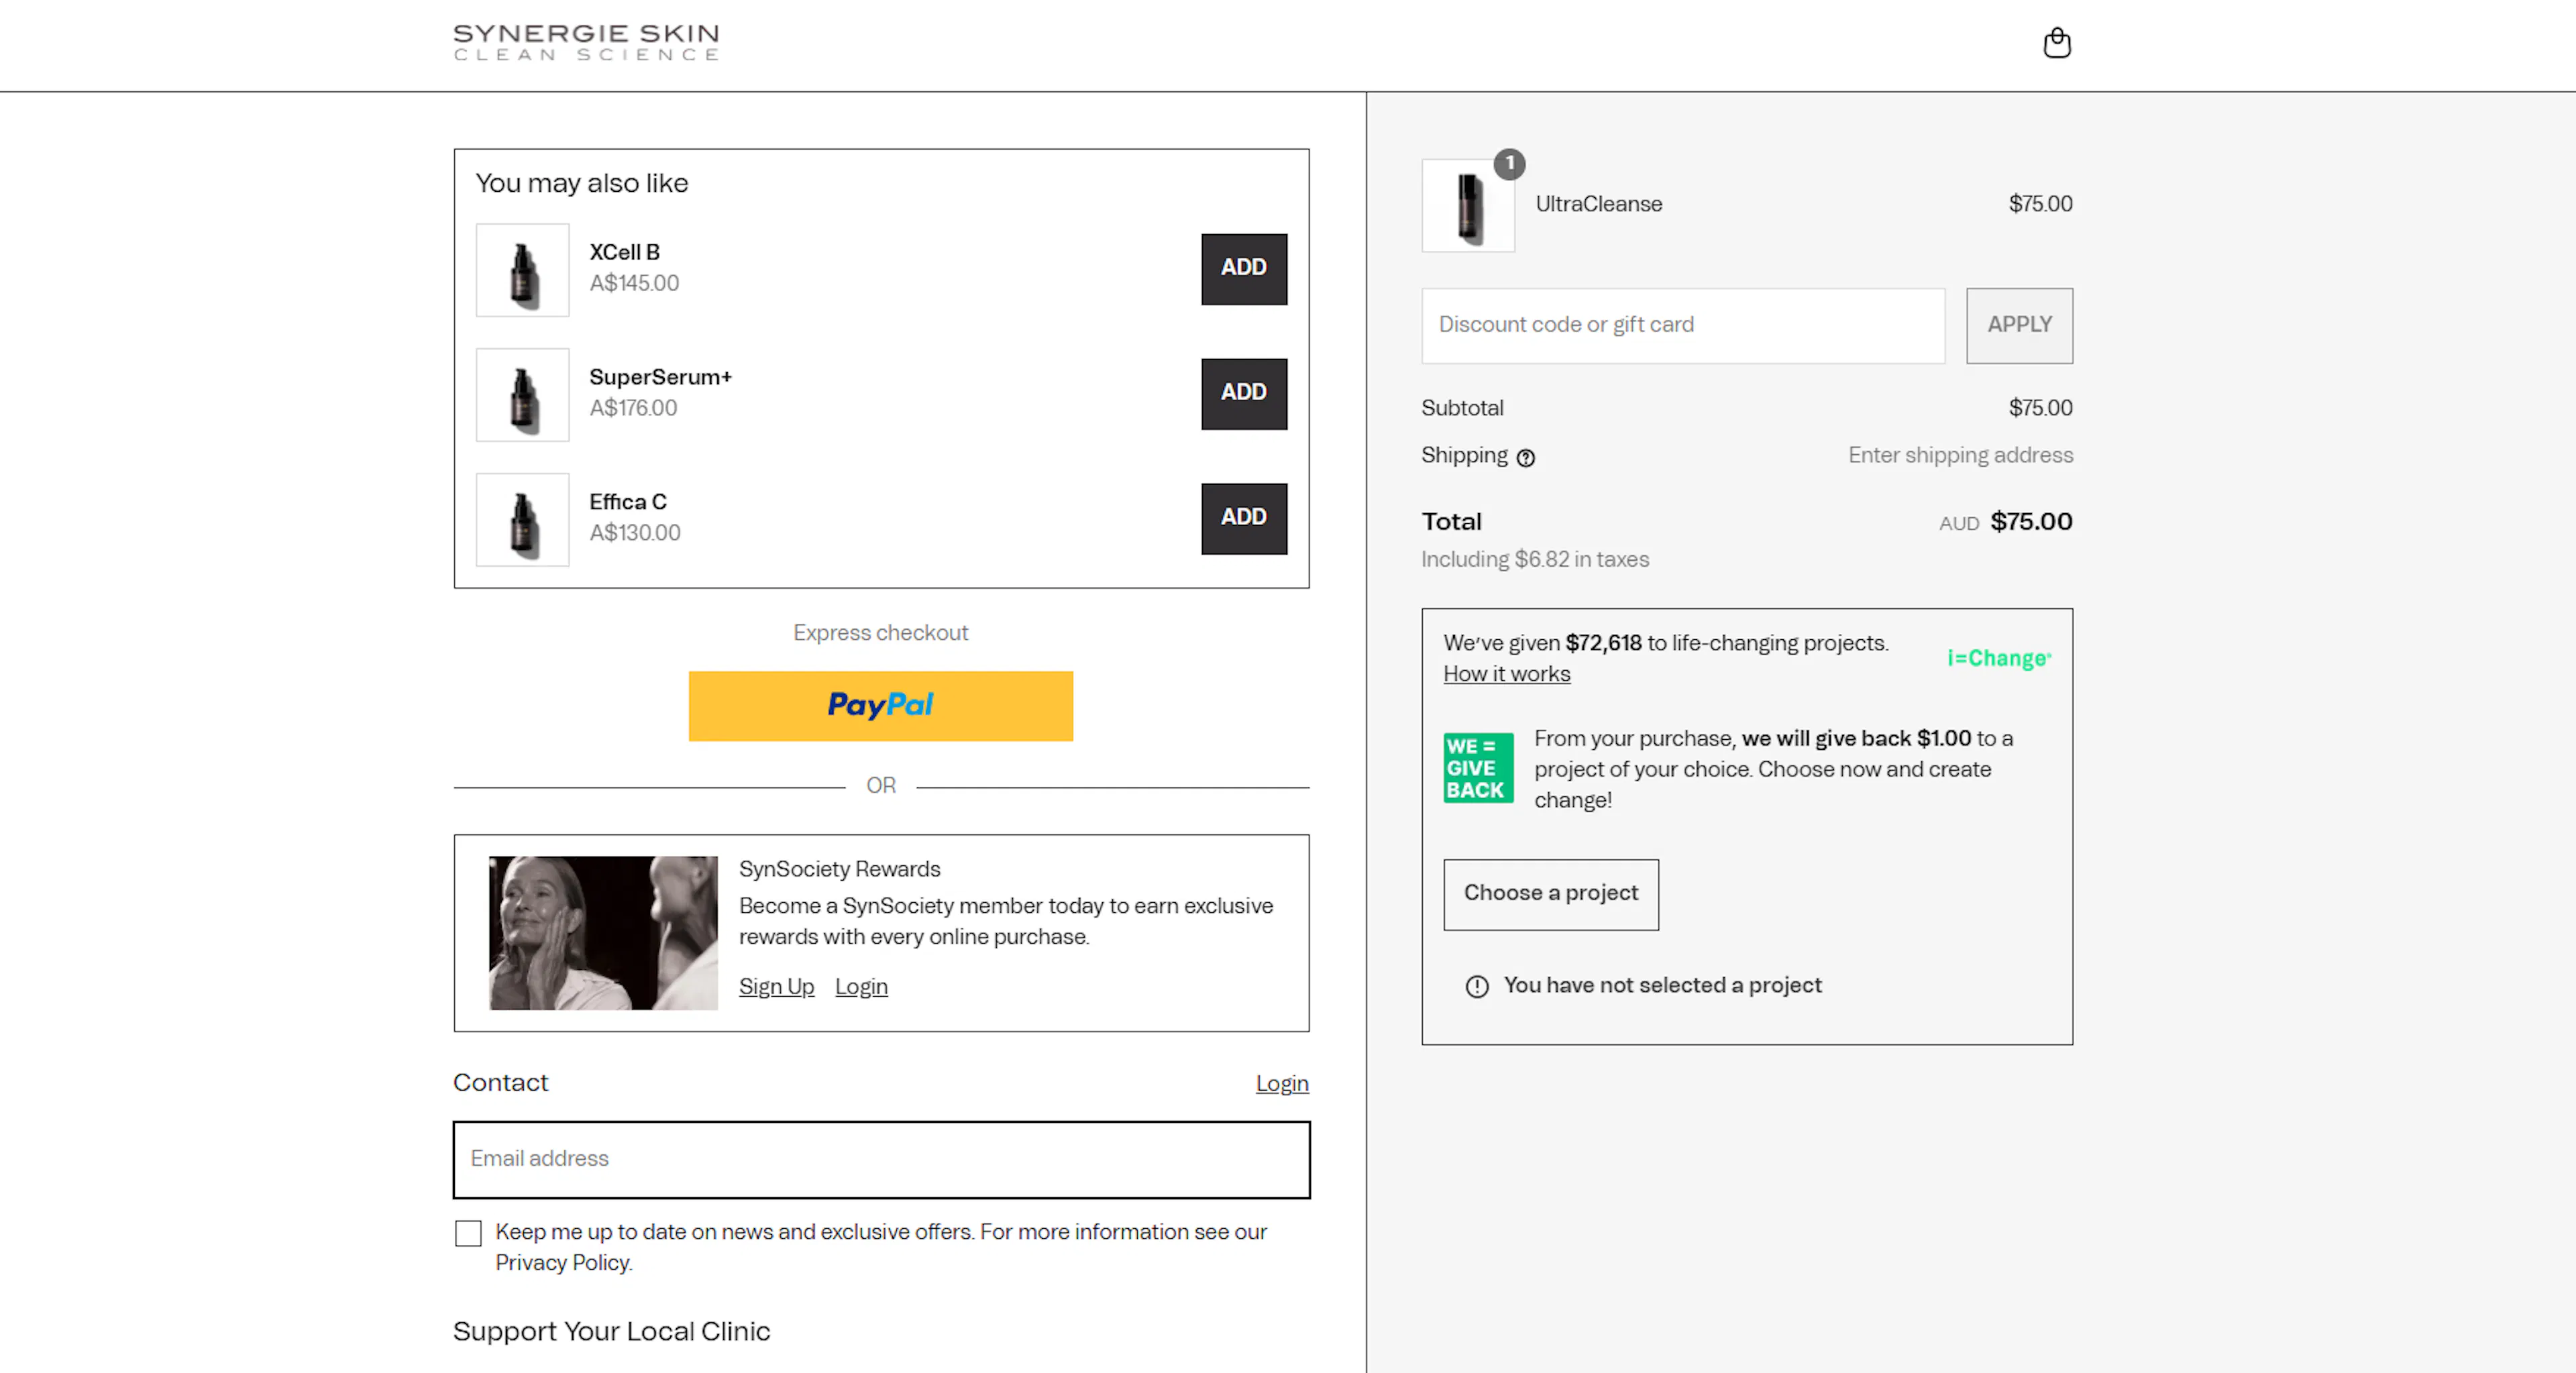This screenshot has height=1373, width=2576.
Task: Click the SuperSerum+ product name
Action: [660, 377]
